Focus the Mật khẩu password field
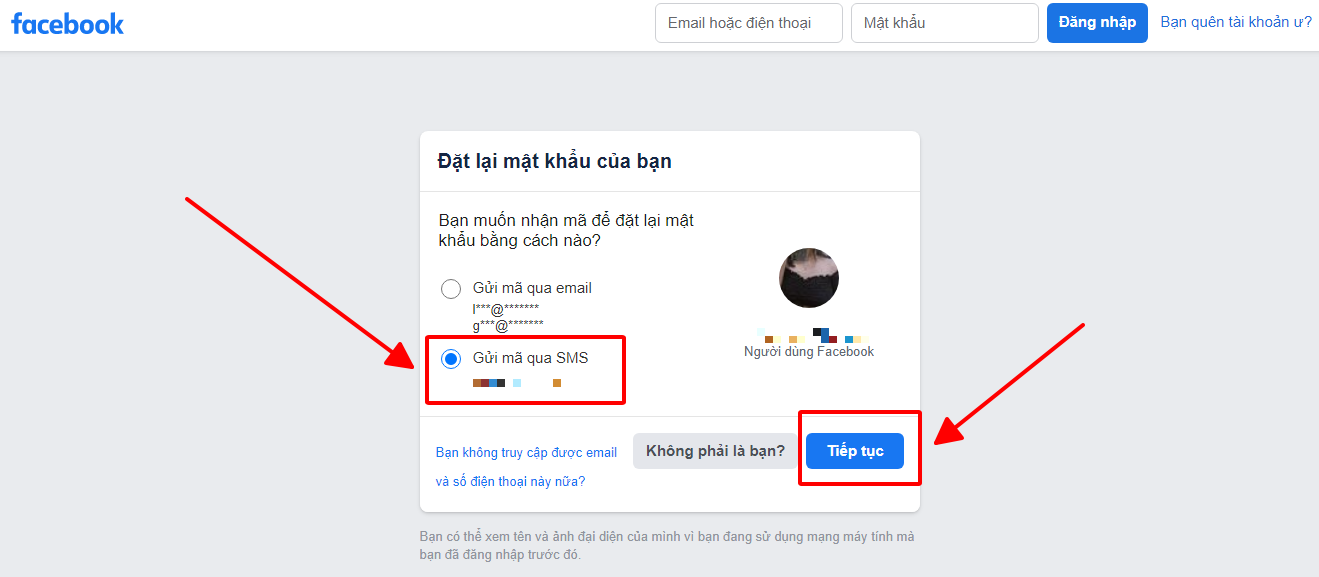This screenshot has width=1319, height=577. coord(945,23)
